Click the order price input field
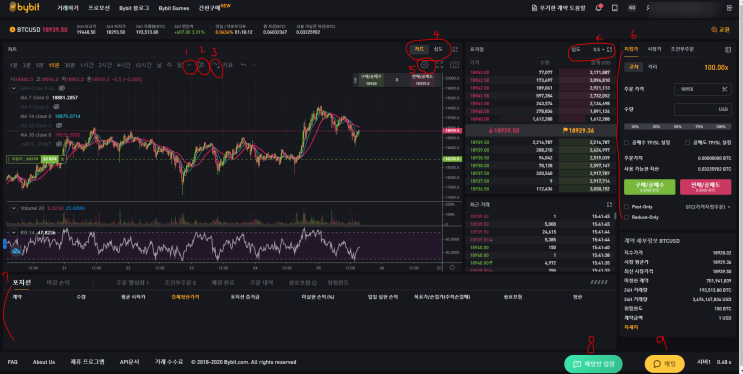 (703, 89)
